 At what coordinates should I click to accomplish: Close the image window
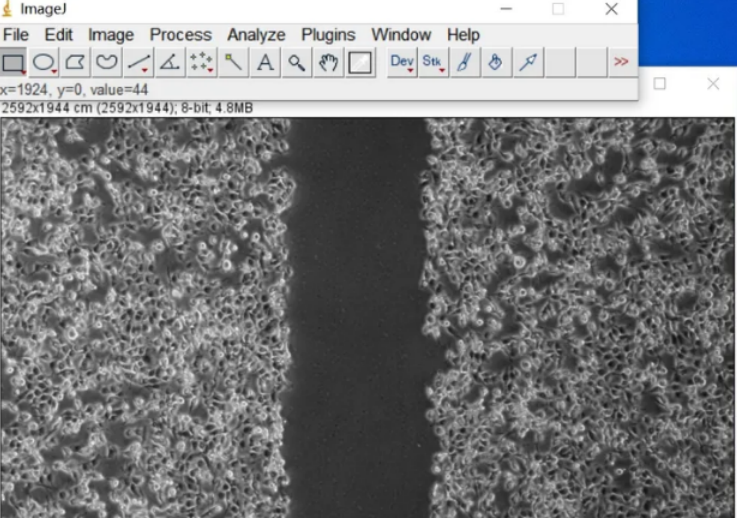pyautogui.click(x=712, y=84)
